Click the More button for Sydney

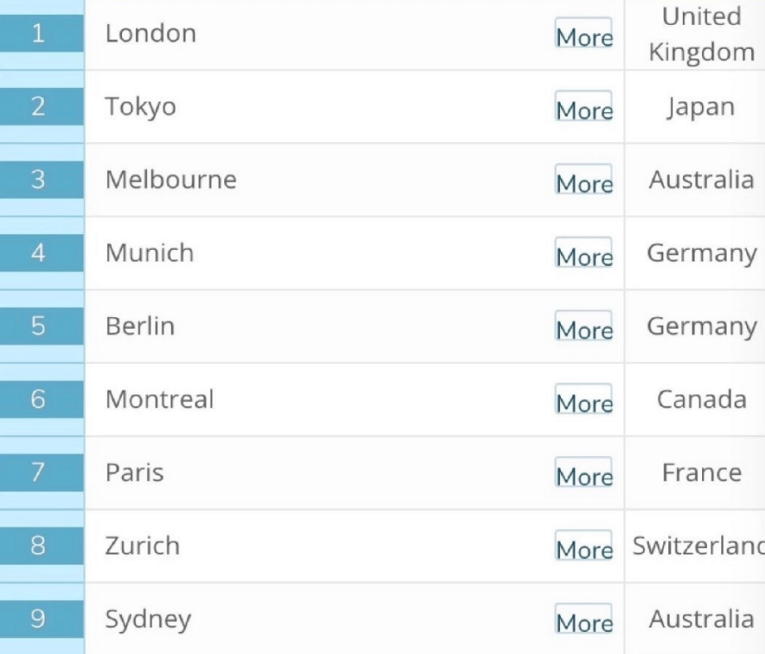pyautogui.click(x=584, y=621)
